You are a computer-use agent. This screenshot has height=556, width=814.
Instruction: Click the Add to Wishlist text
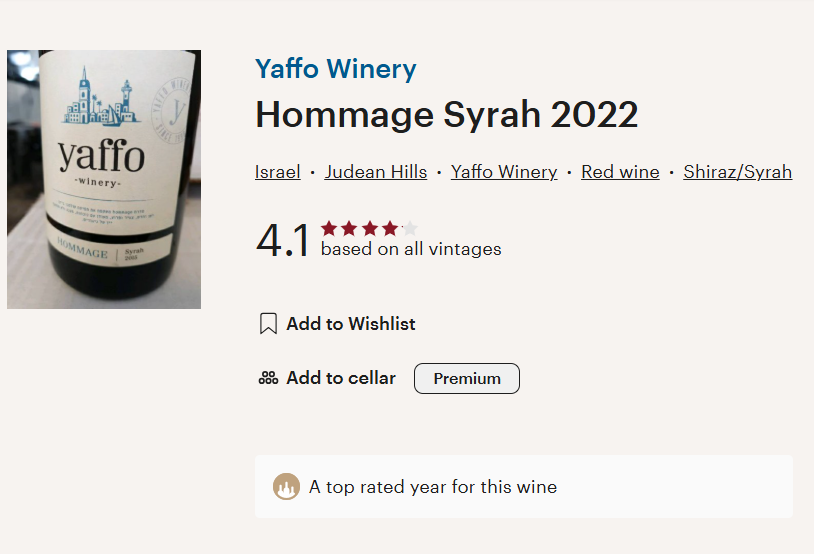point(351,324)
